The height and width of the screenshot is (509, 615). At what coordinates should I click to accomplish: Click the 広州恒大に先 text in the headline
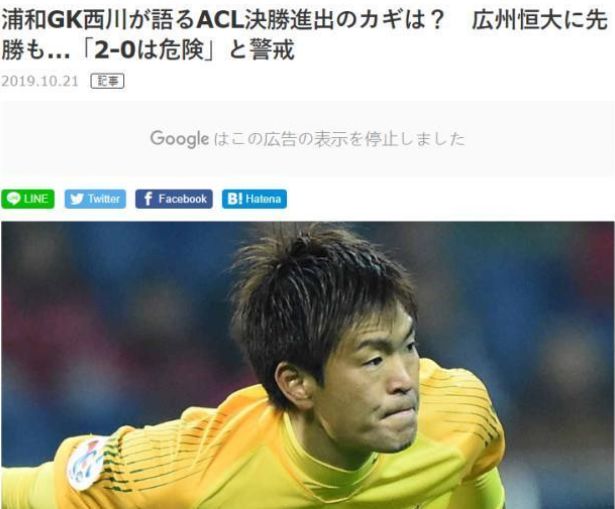(x=539, y=20)
